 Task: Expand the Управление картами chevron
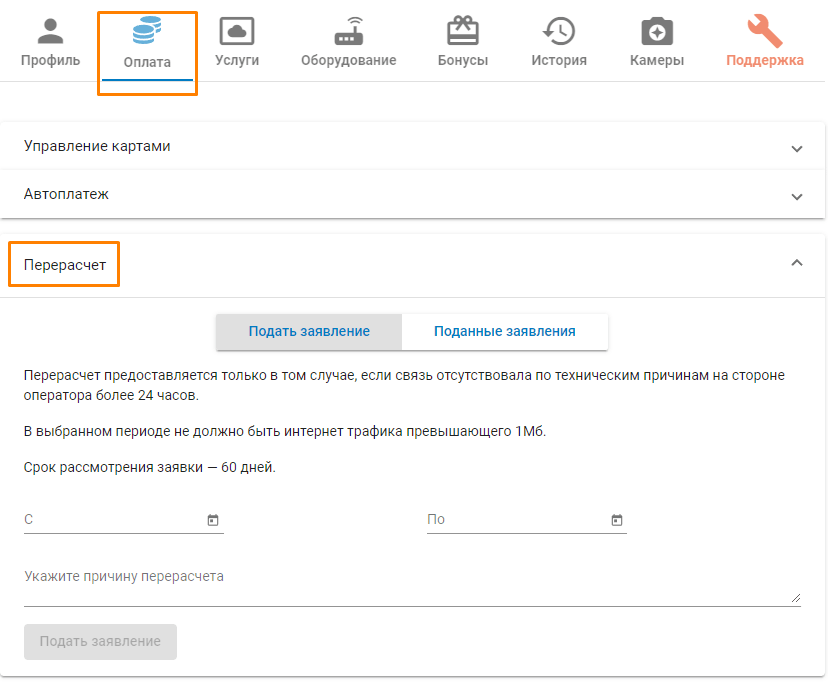tap(797, 149)
